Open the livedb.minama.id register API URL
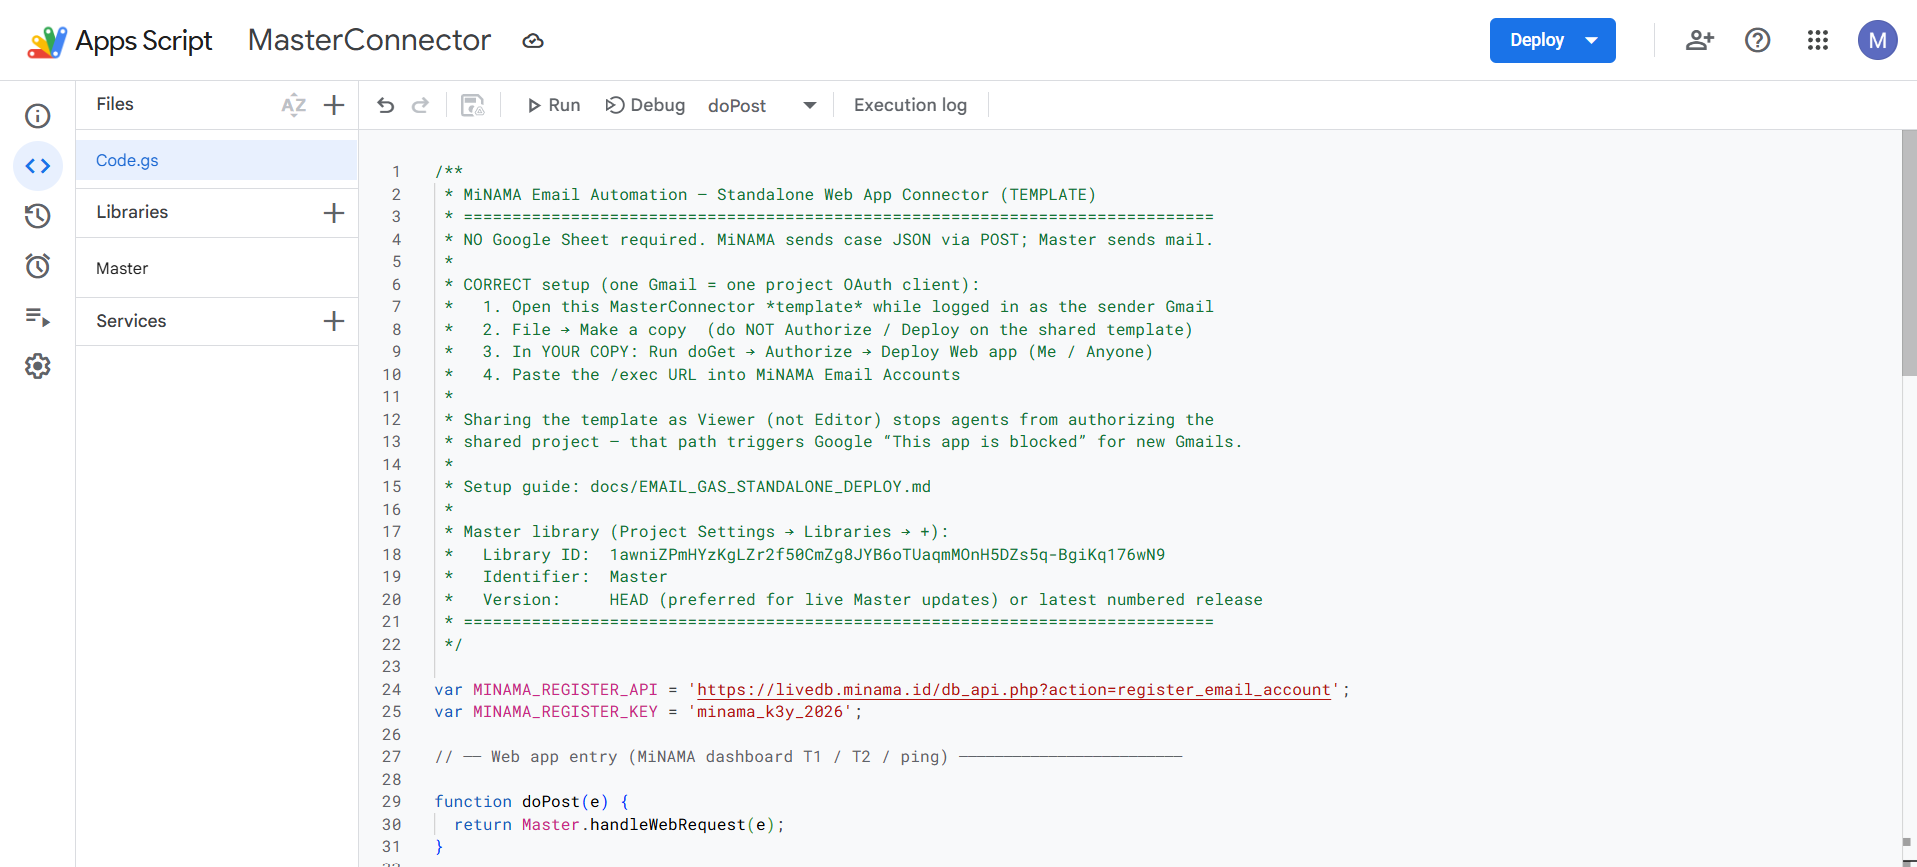This screenshot has width=1917, height=867. pos(1013,690)
